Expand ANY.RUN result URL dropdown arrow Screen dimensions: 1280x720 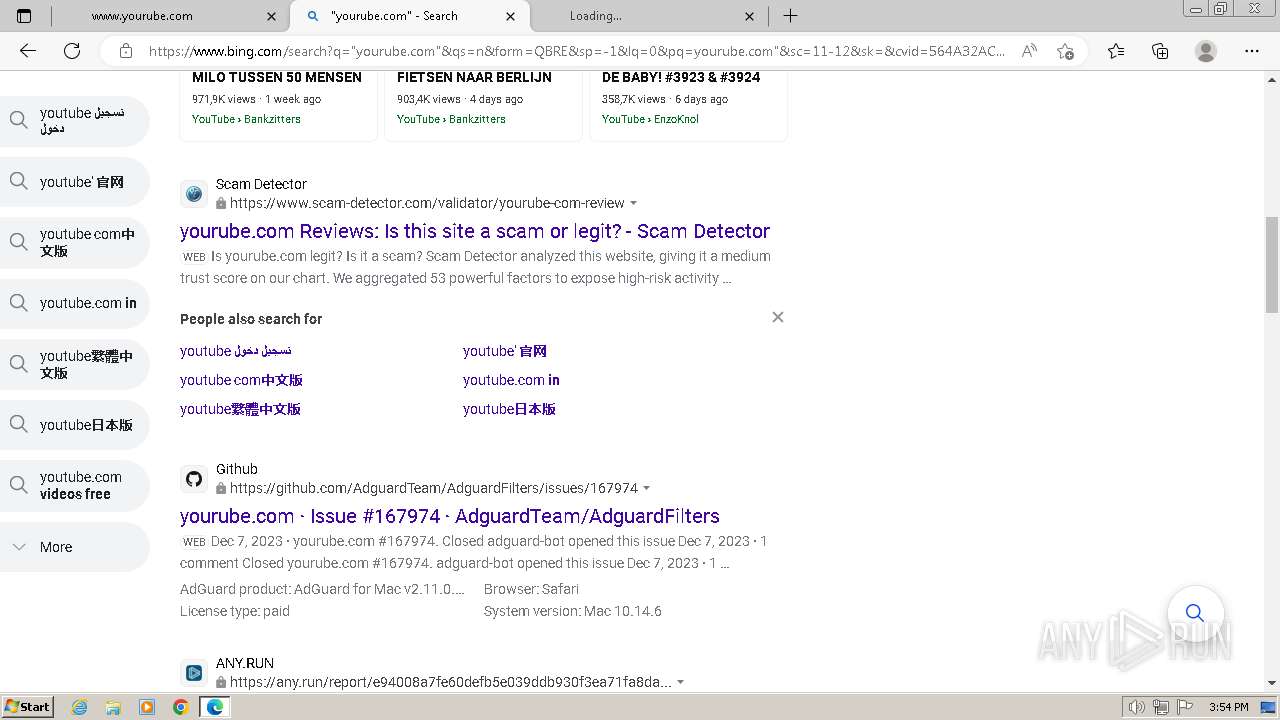681,682
